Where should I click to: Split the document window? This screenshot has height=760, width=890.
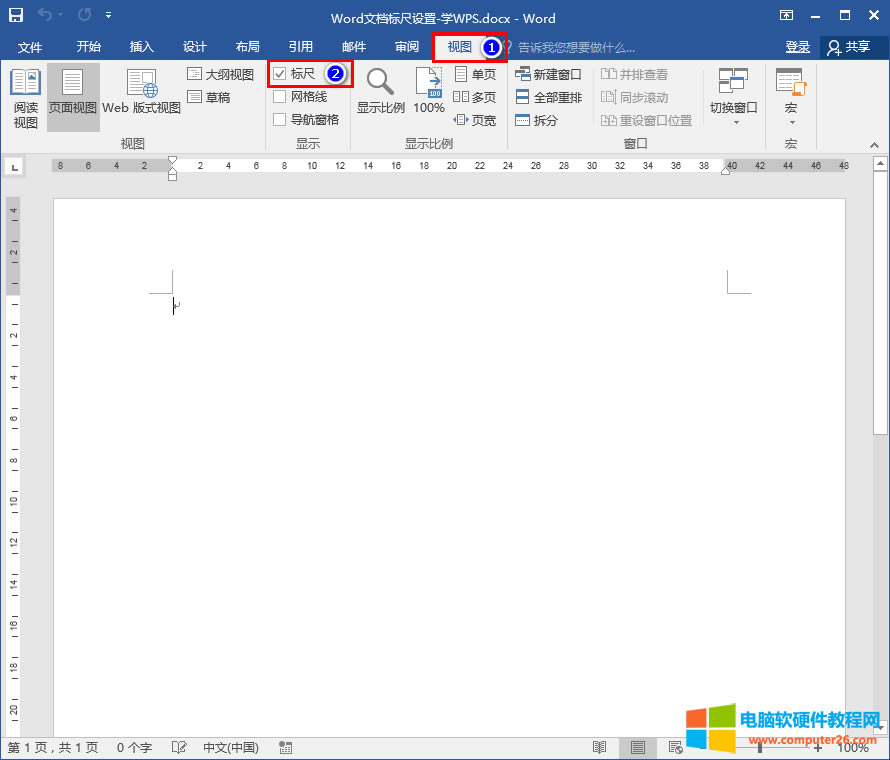[537, 120]
